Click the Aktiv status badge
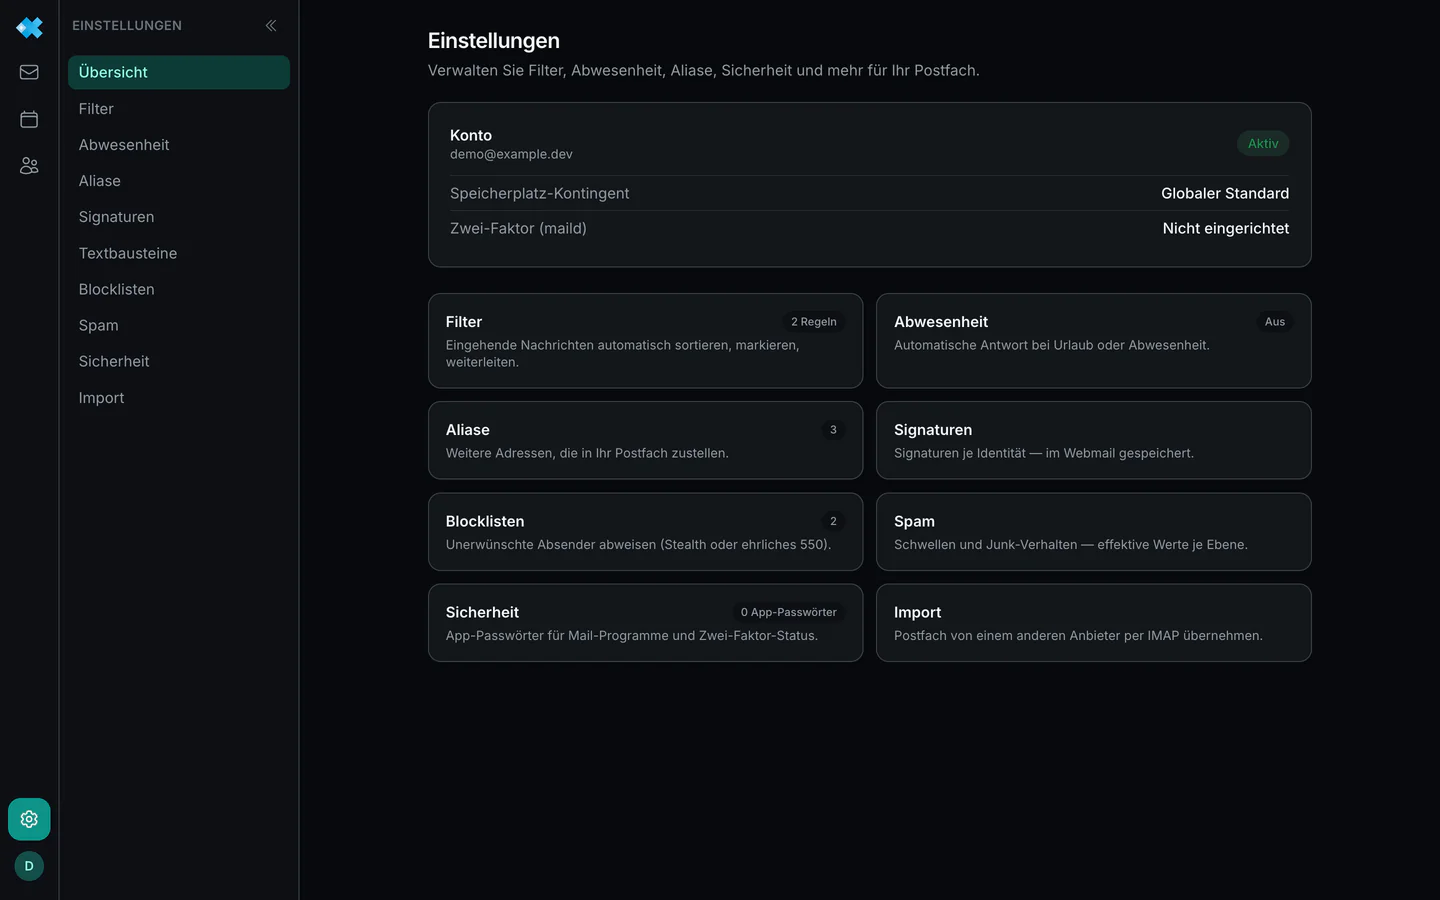The height and width of the screenshot is (900, 1440). point(1263,144)
